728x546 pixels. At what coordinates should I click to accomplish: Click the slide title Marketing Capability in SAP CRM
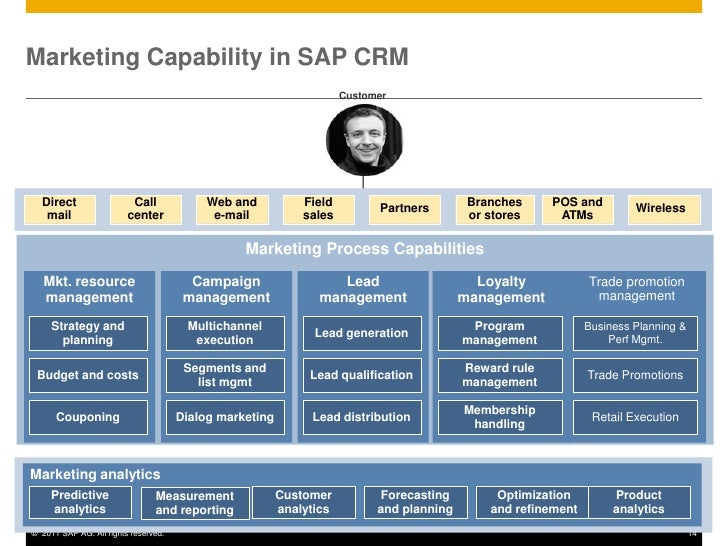coord(217,58)
